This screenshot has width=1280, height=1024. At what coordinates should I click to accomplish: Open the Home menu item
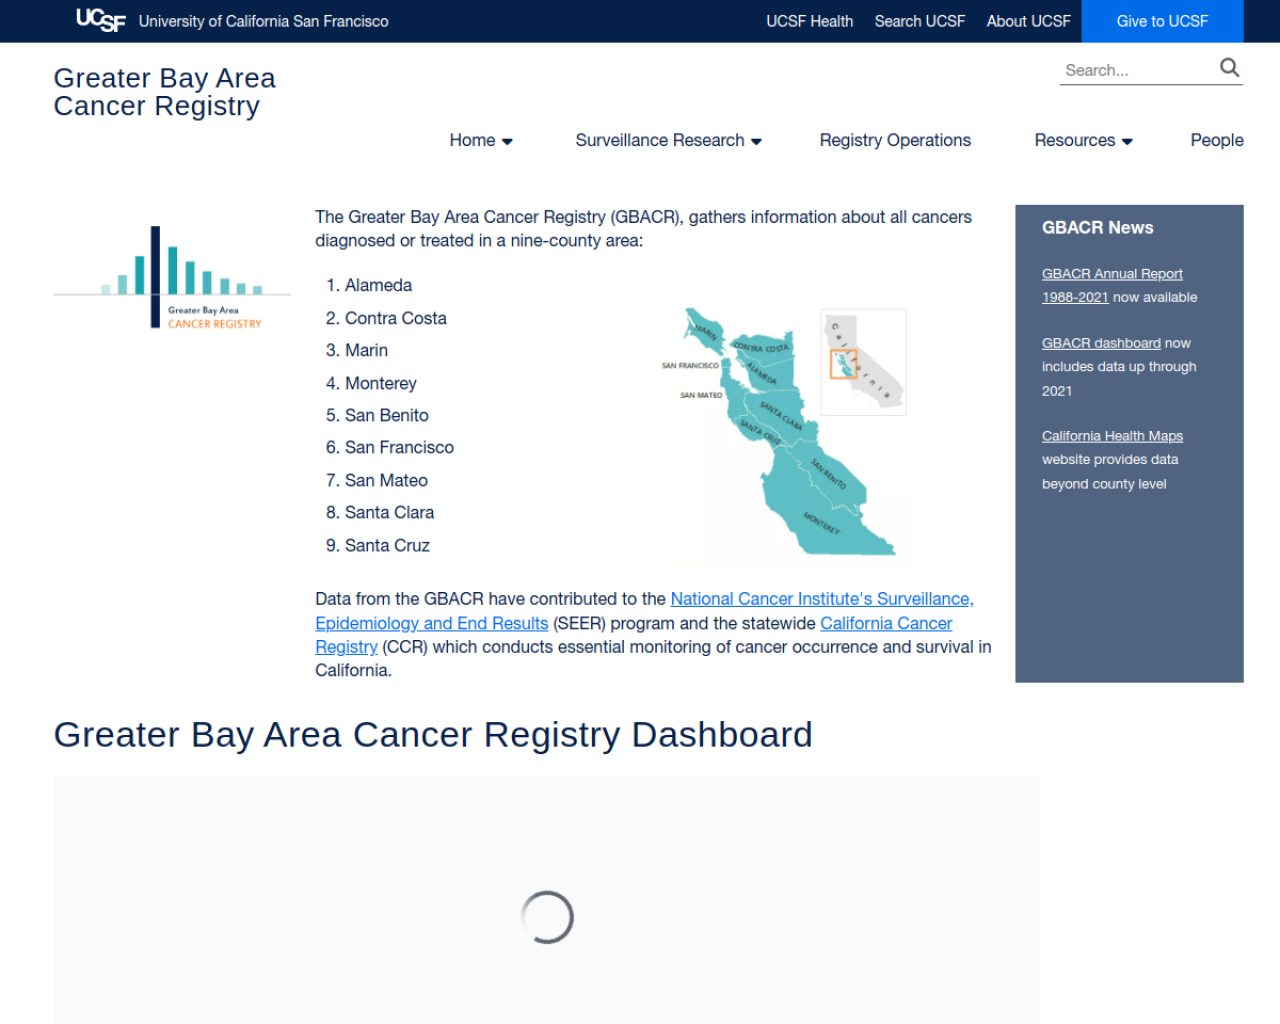tap(472, 141)
